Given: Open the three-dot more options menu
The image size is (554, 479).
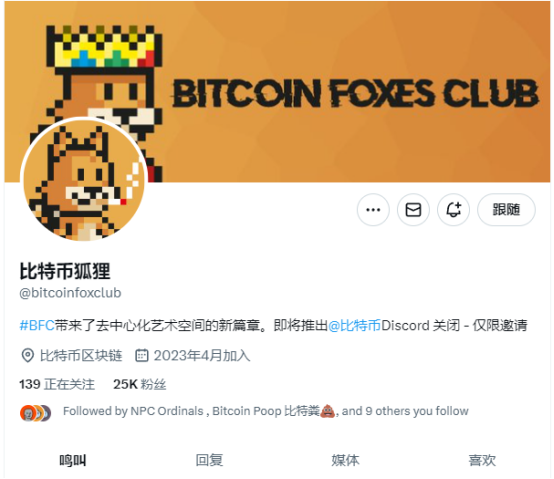Looking at the screenshot, I should [373, 210].
